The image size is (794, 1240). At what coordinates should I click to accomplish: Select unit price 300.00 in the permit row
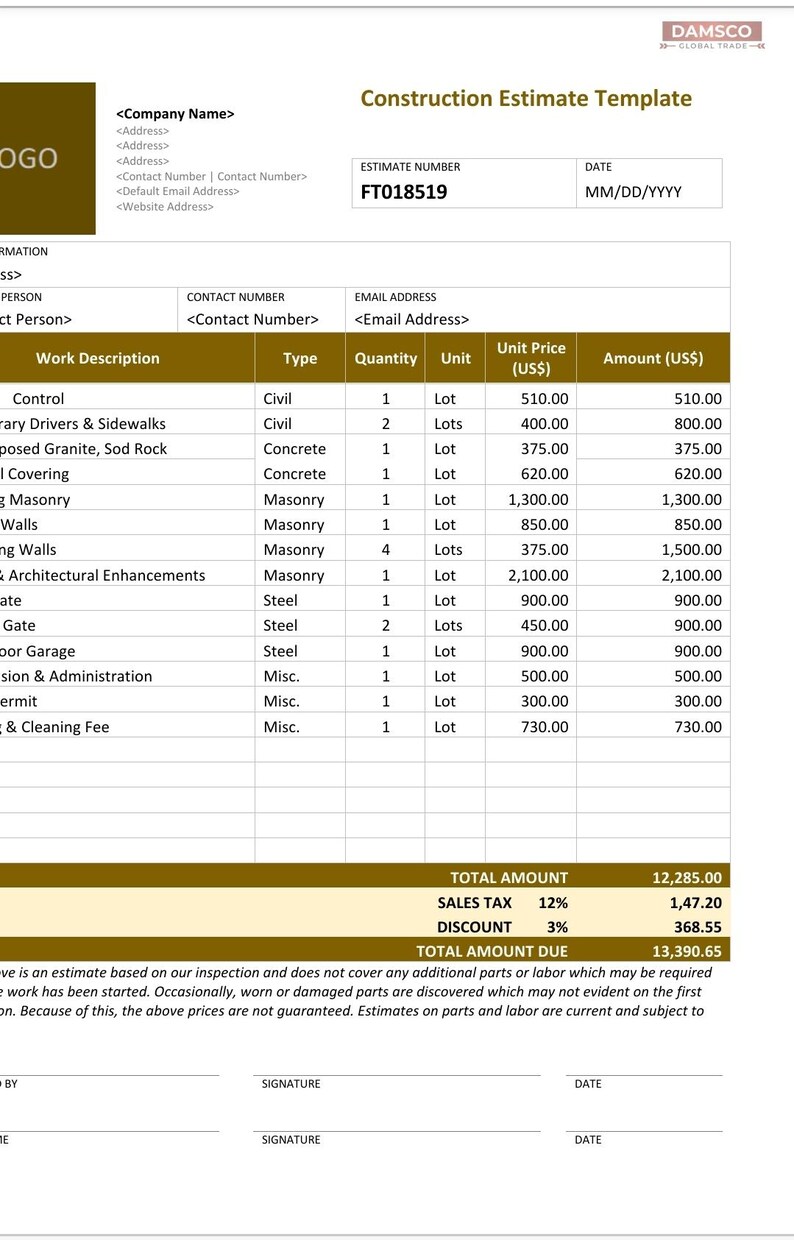click(x=544, y=702)
